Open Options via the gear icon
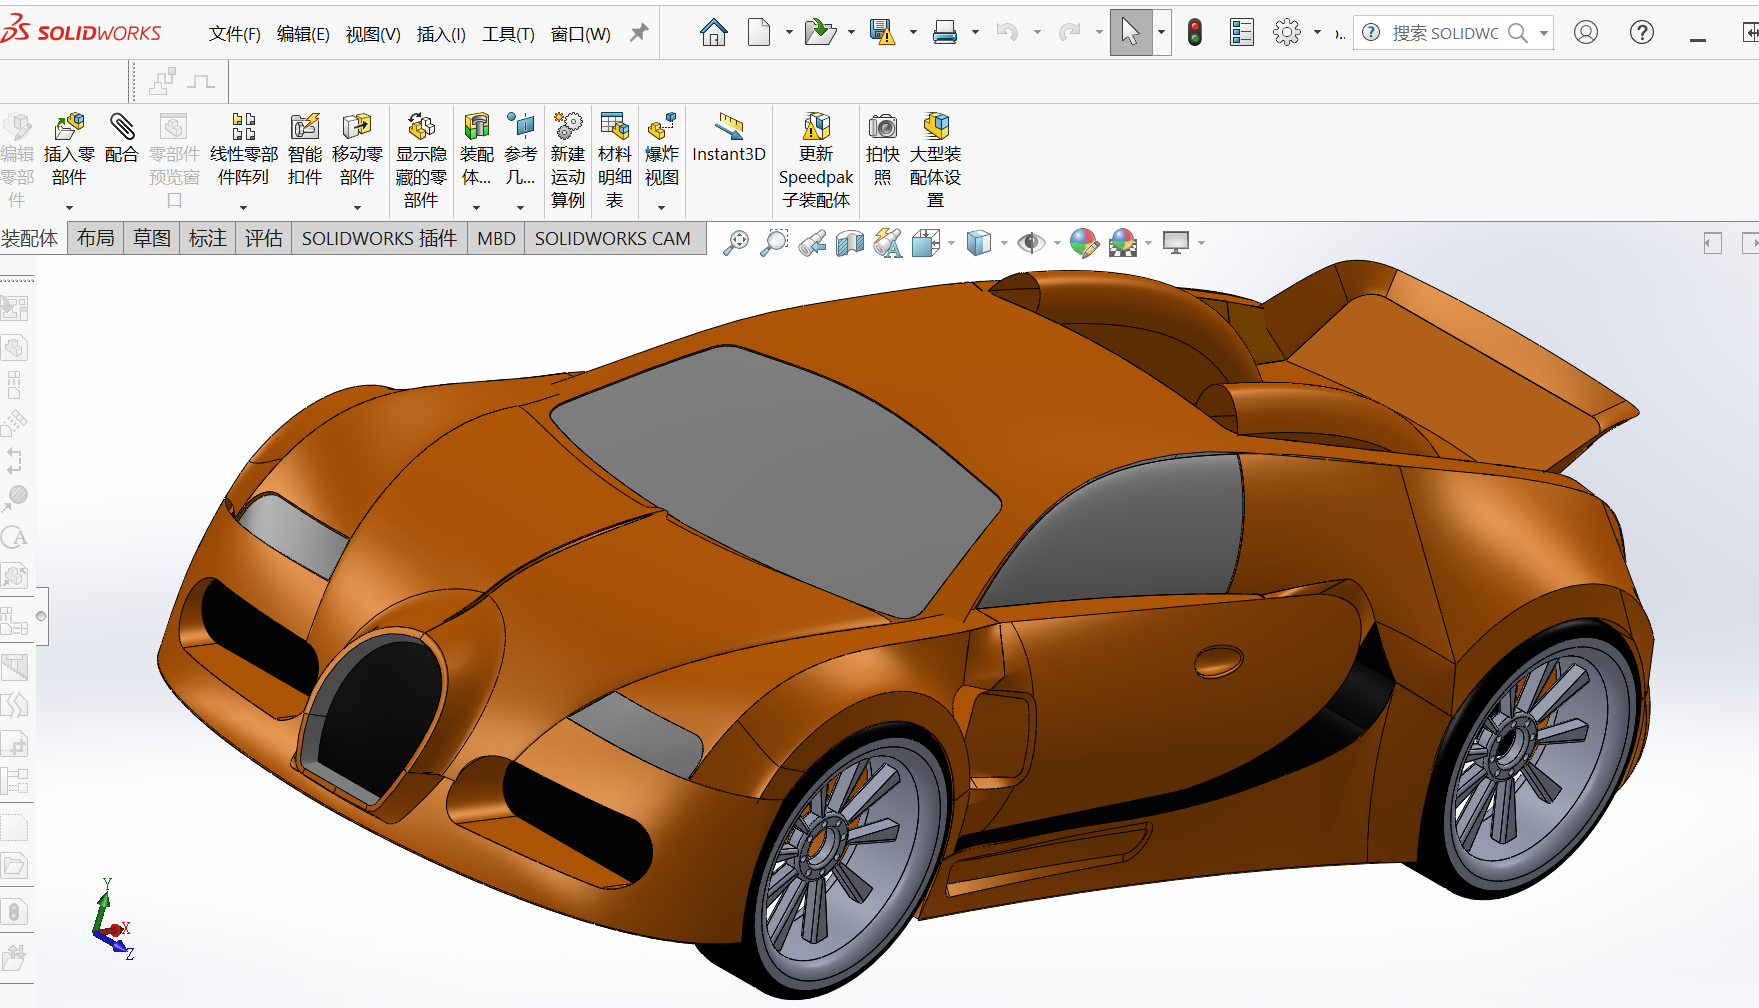Image resolution: width=1759 pixels, height=1008 pixels. coord(1287,33)
